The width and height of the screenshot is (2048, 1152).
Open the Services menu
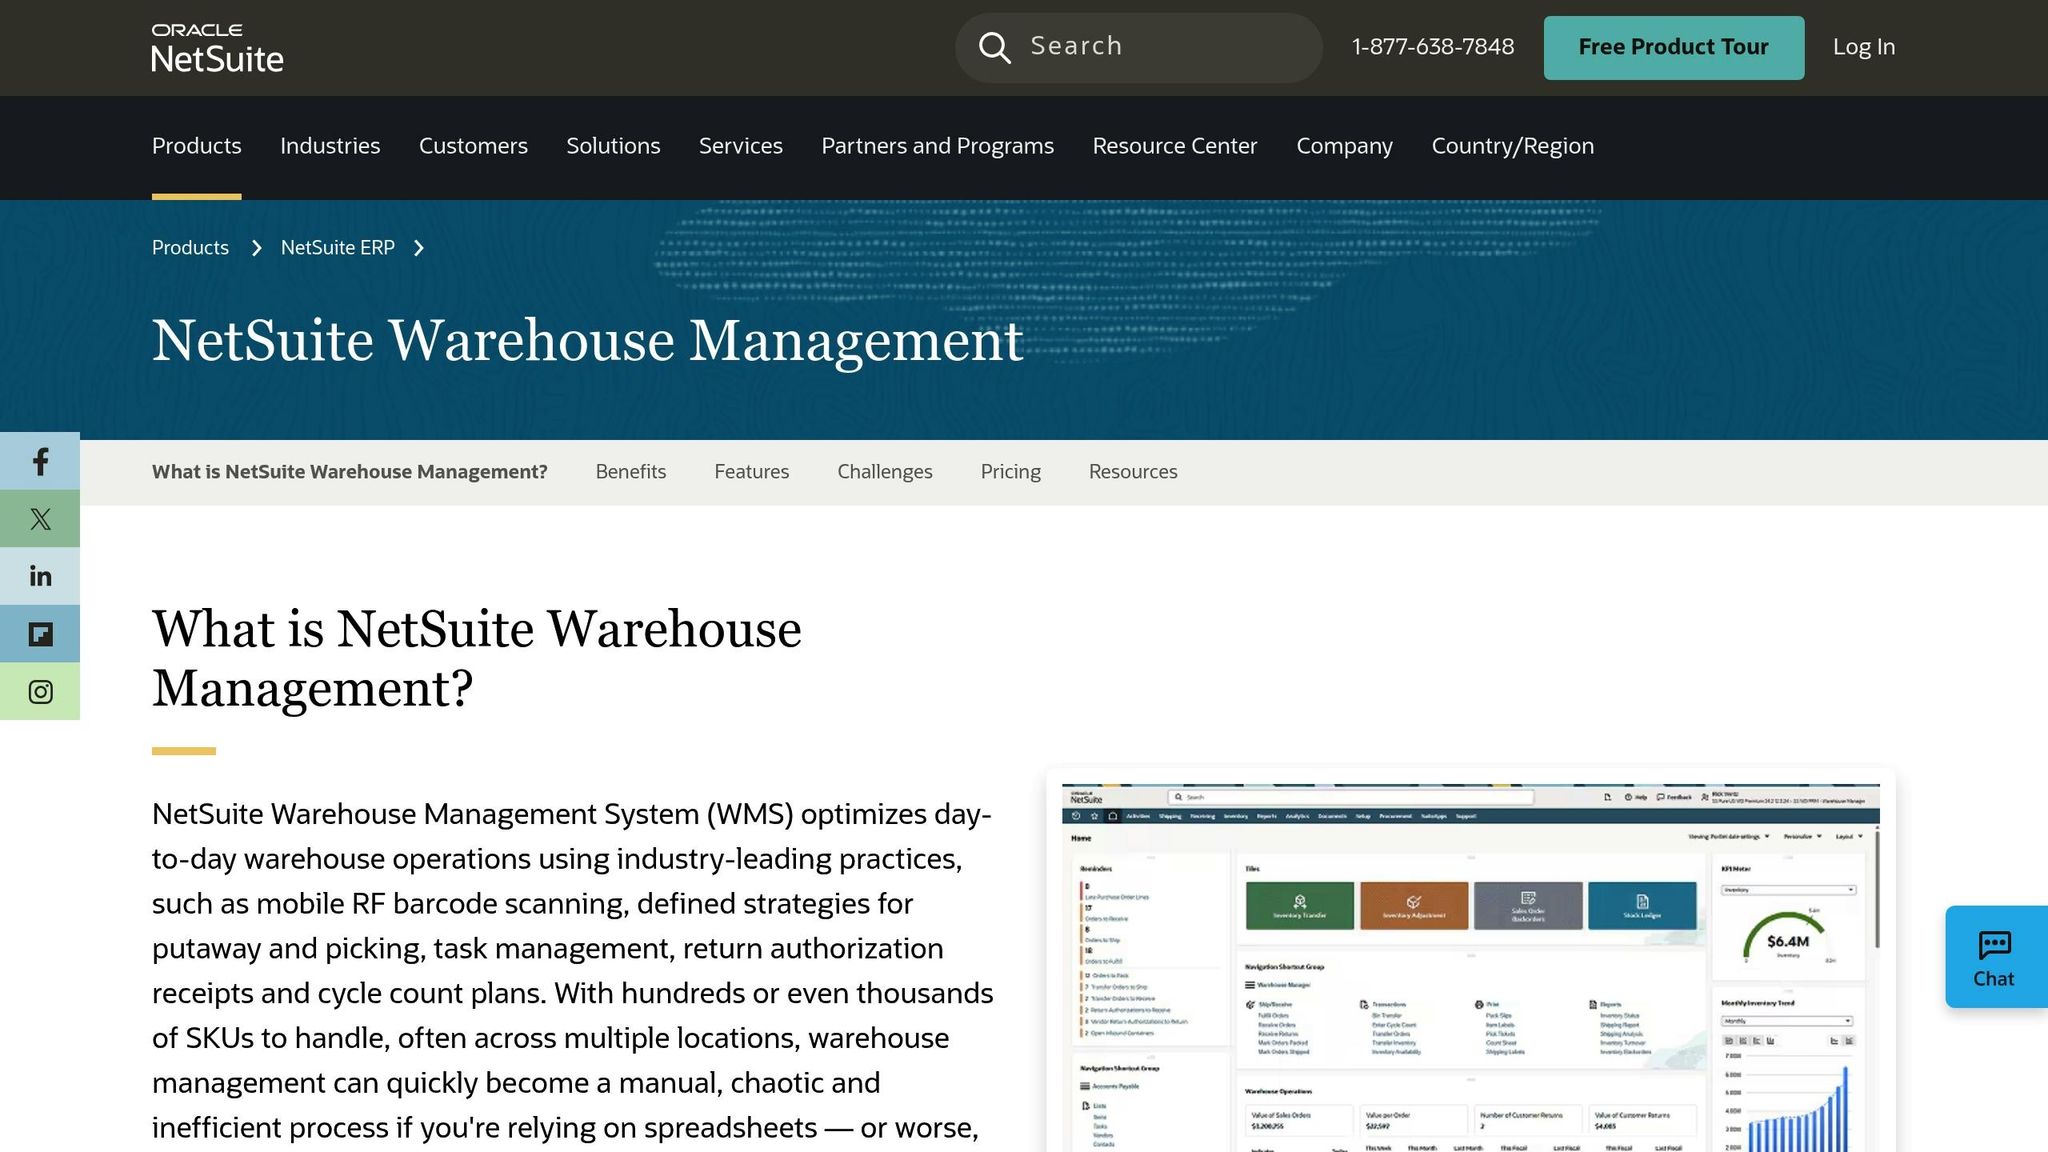[741, 146]
